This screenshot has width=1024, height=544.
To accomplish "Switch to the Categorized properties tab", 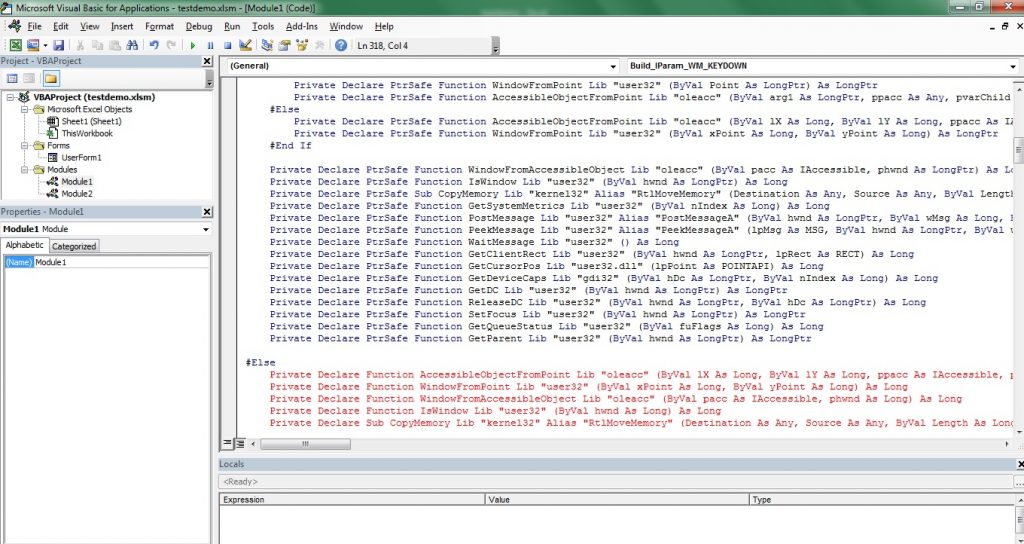I will (74, 246).
